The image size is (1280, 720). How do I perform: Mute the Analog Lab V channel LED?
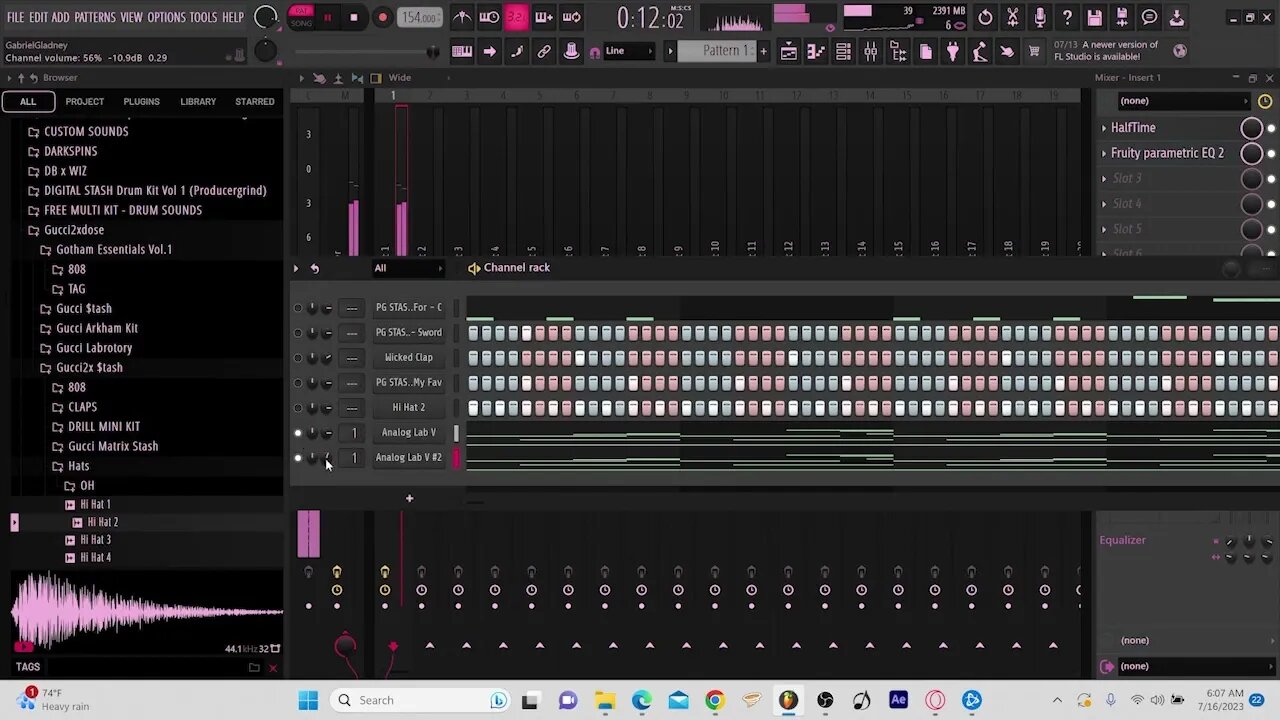tap(297, 433)
